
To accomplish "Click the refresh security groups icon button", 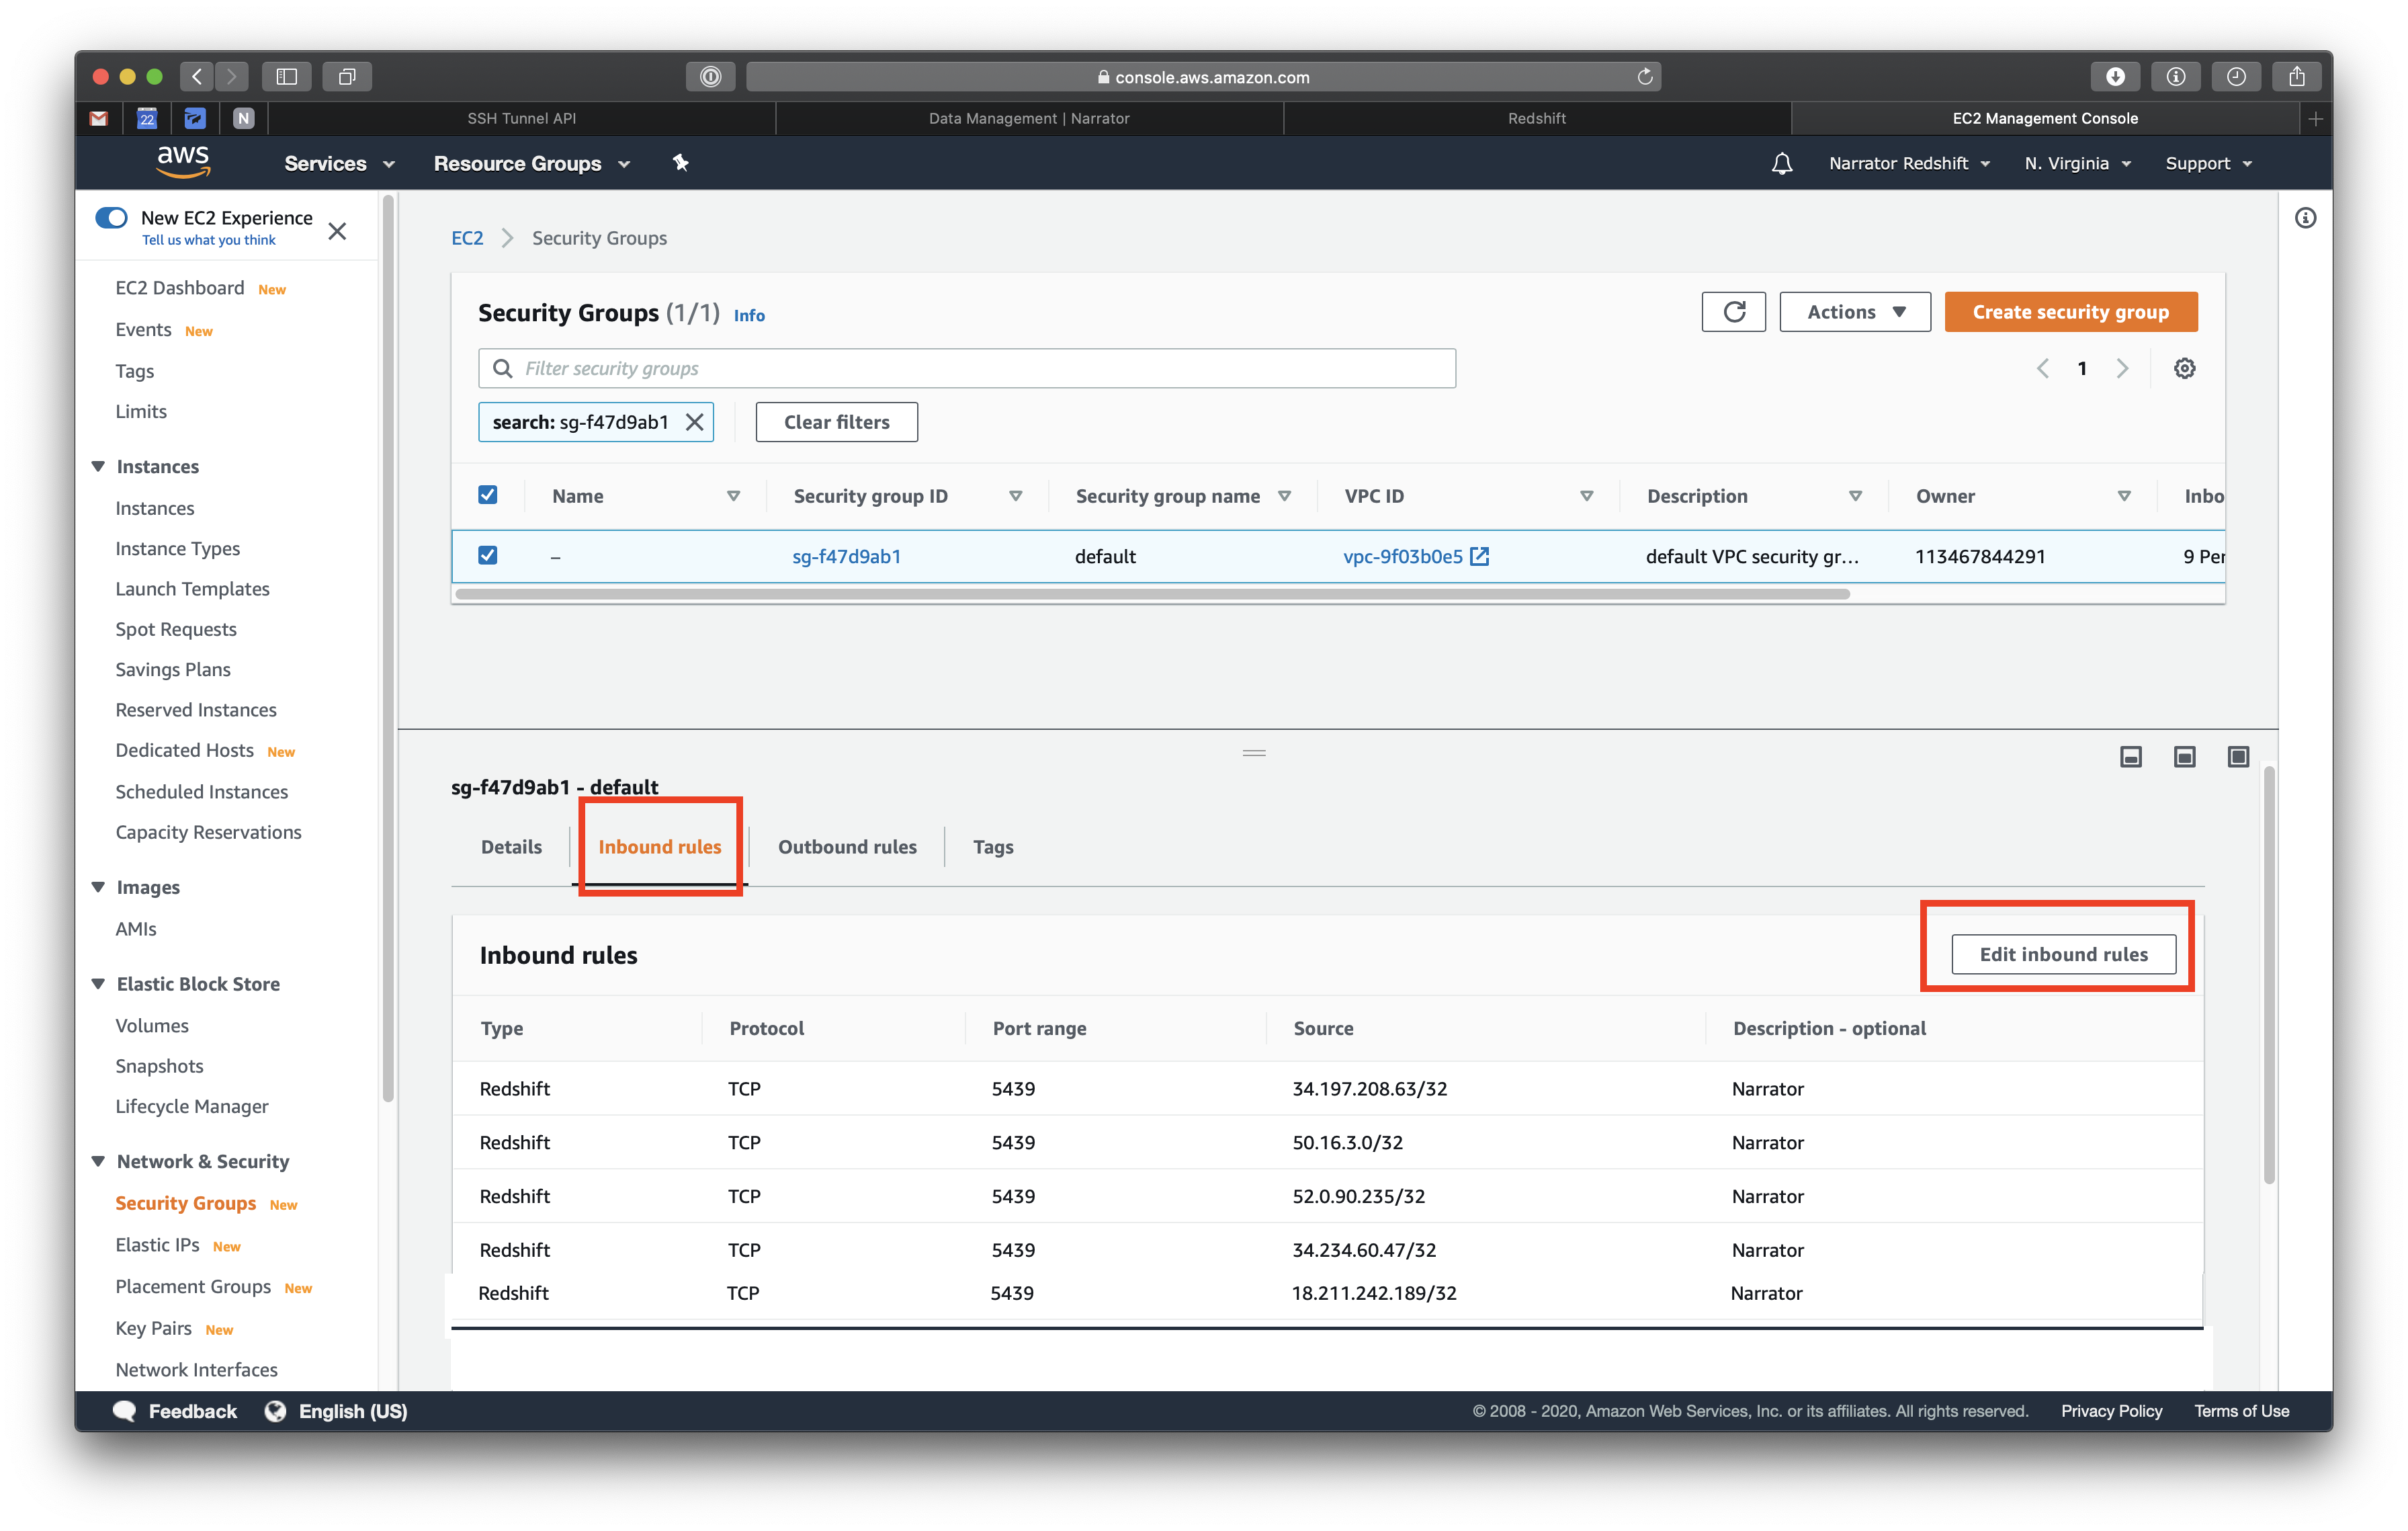I will (1733, 312).
